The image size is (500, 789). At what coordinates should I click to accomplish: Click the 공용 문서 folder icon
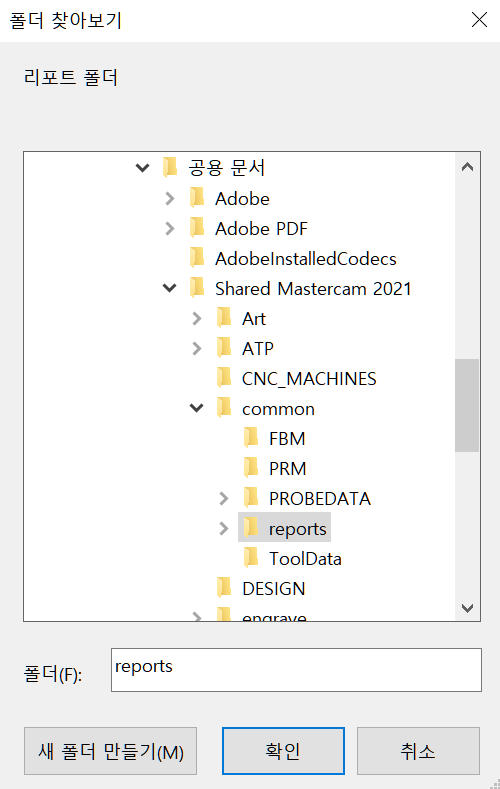(170, 167)
